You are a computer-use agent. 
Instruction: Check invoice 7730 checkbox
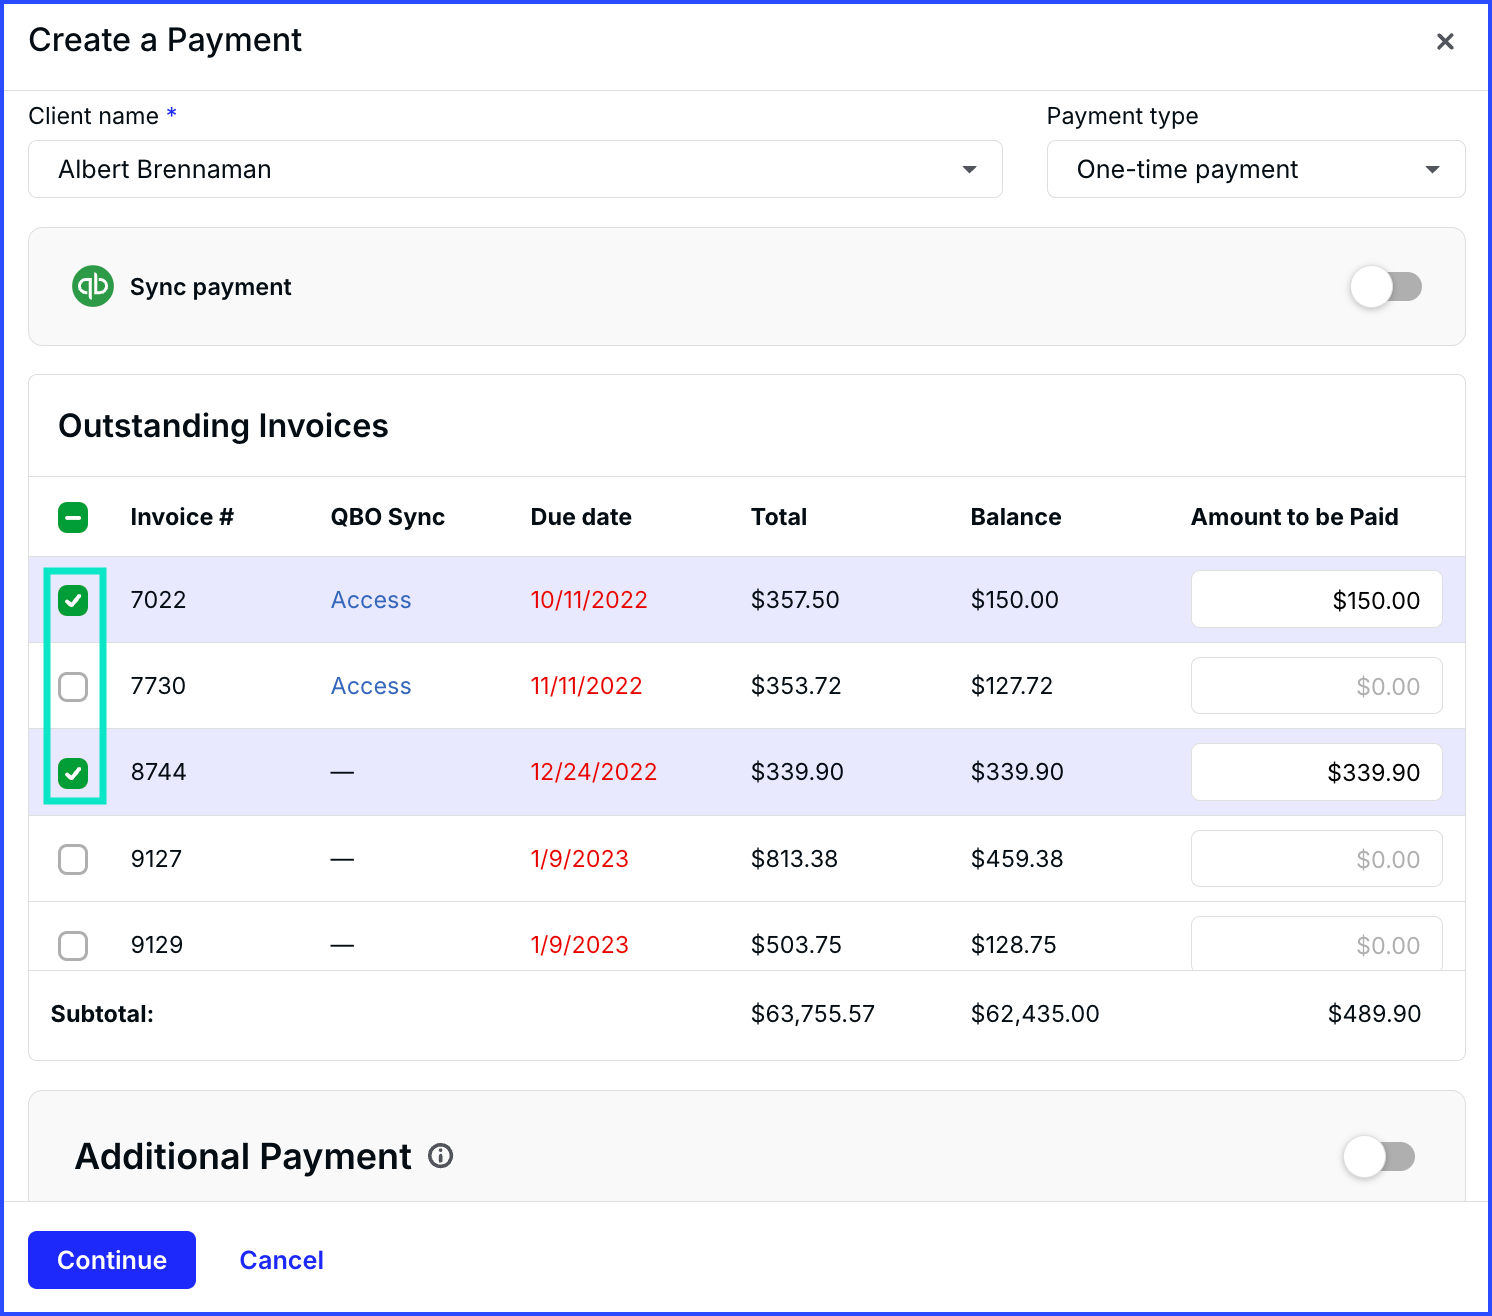click(73, 686)
